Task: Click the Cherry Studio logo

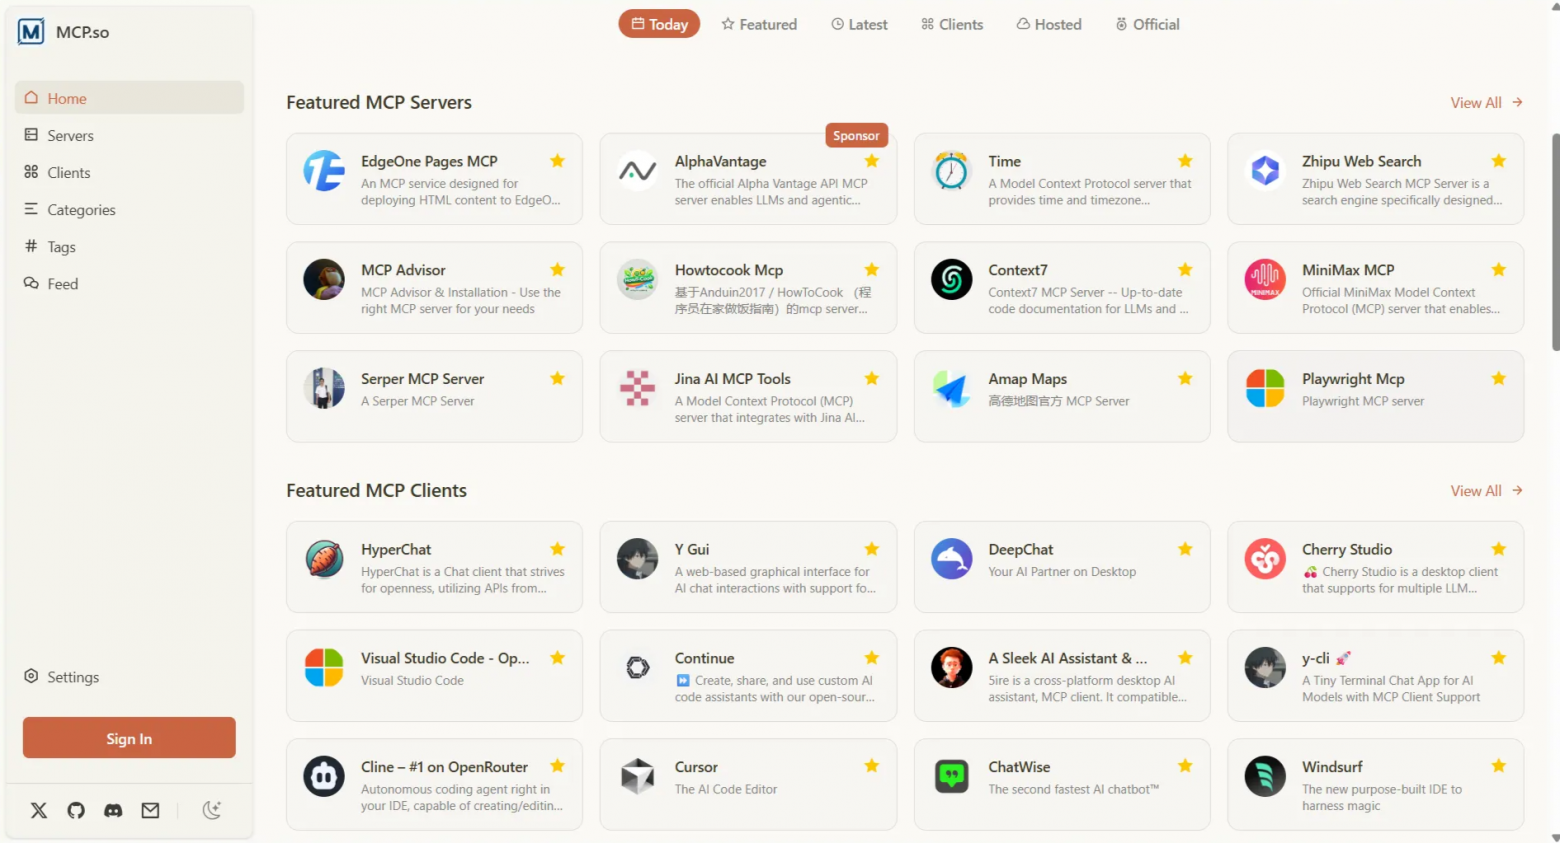Action: coord(1265,559)
